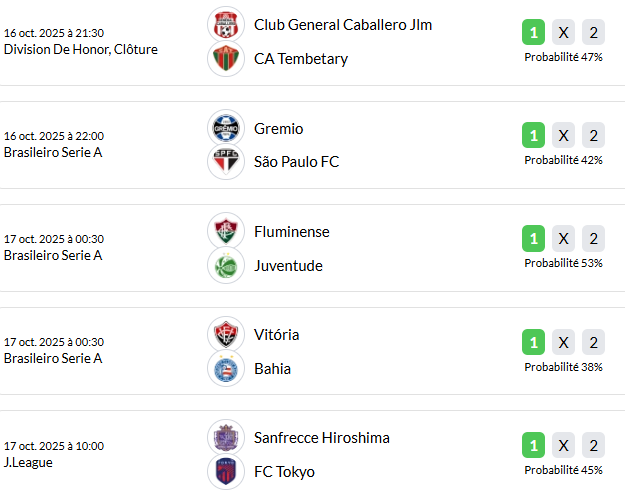Viewport: 625px width, 494px height.
Task: Select draw X for Gremio match
Action: (x=563, y=135)
